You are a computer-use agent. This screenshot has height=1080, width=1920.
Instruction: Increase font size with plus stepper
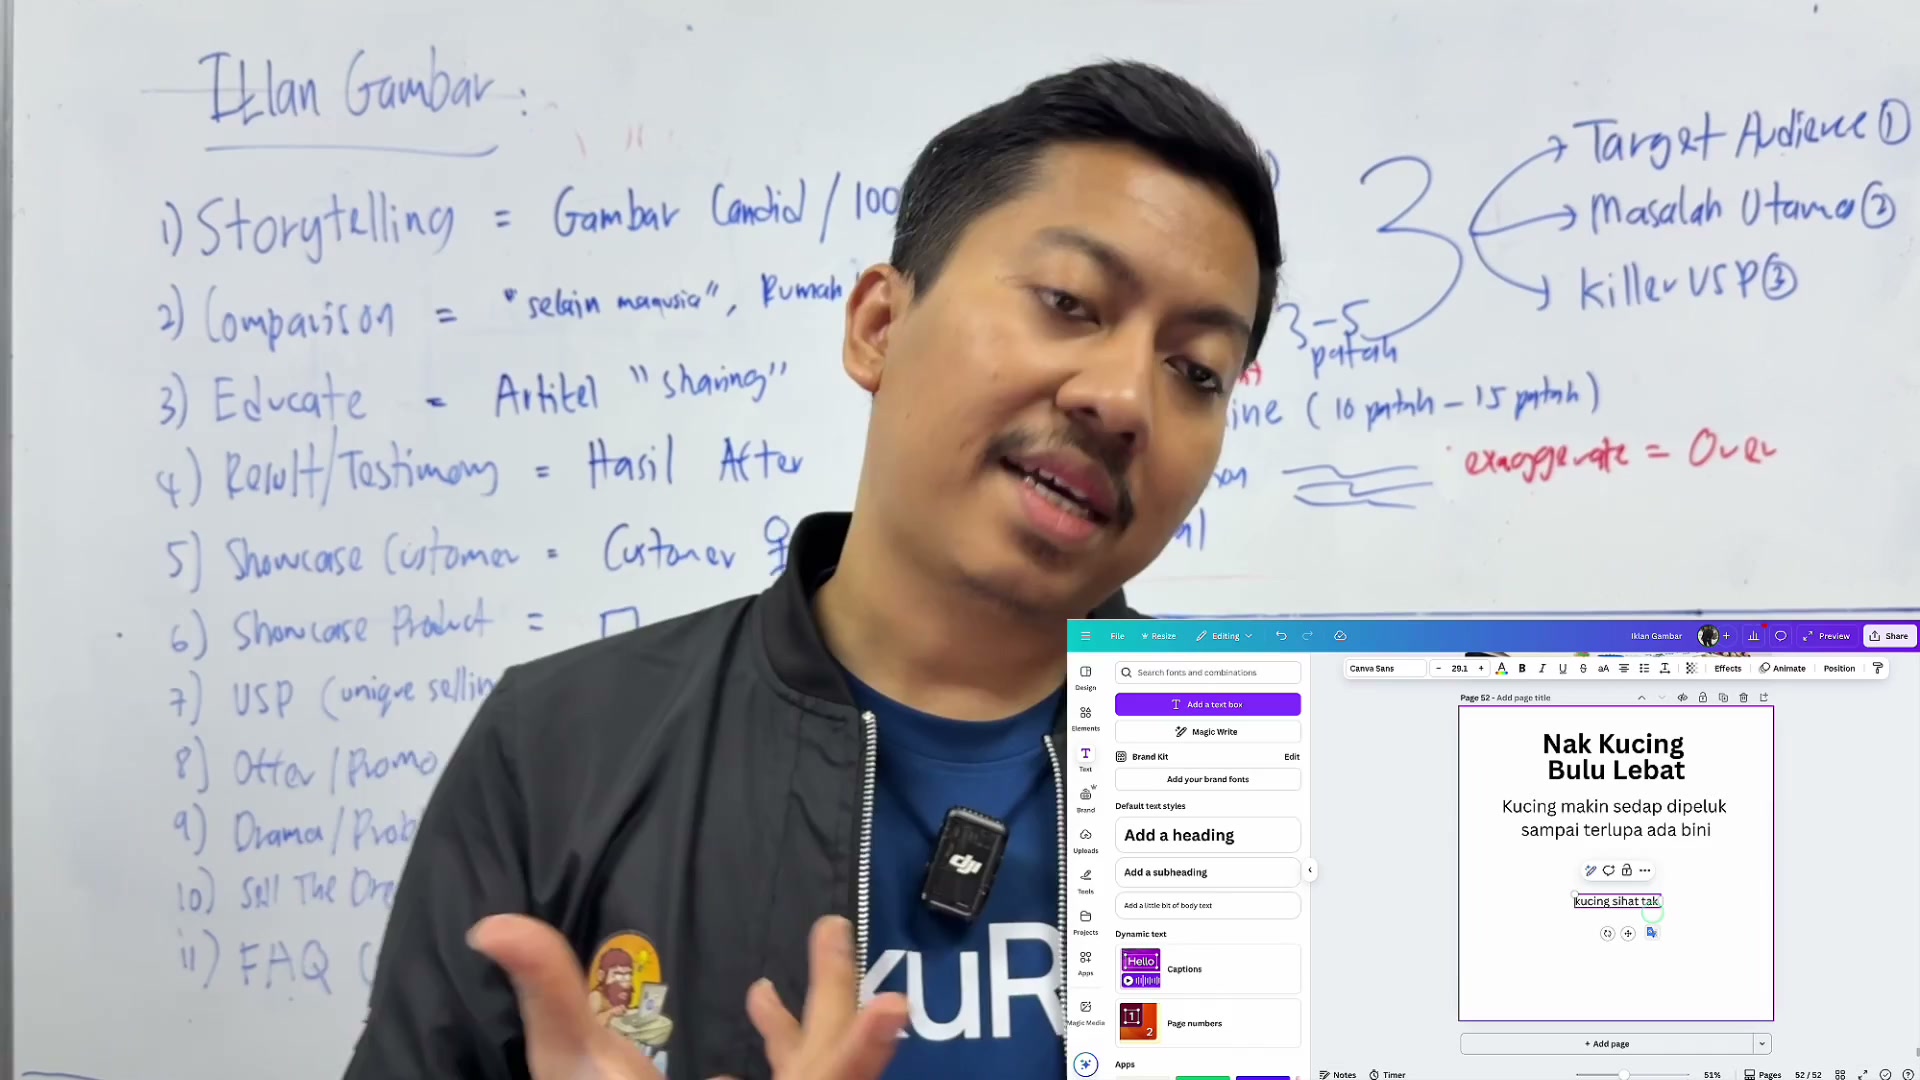click(x=1481, y=668)
